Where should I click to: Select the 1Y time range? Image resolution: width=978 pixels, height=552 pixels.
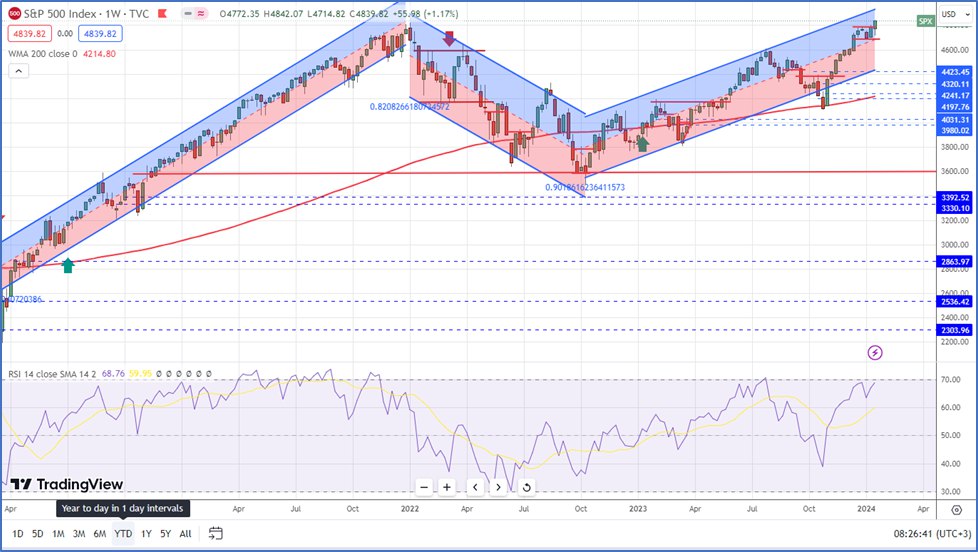click(146, 533)
